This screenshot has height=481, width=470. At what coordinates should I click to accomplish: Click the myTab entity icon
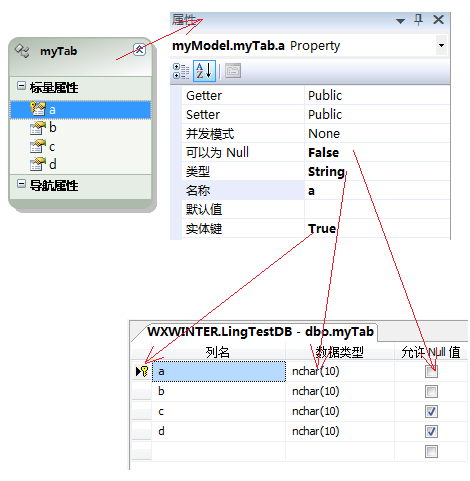coord(22,51)
